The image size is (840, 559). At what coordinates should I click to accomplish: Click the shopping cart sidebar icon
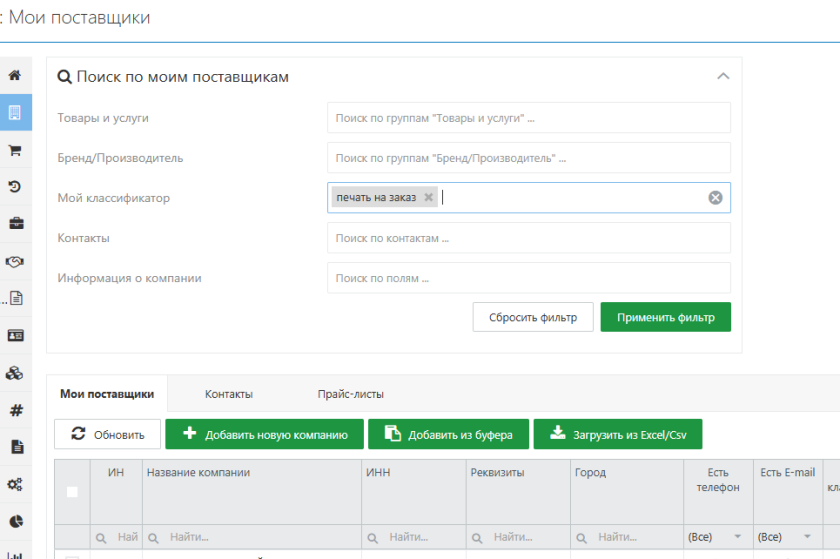15,150
